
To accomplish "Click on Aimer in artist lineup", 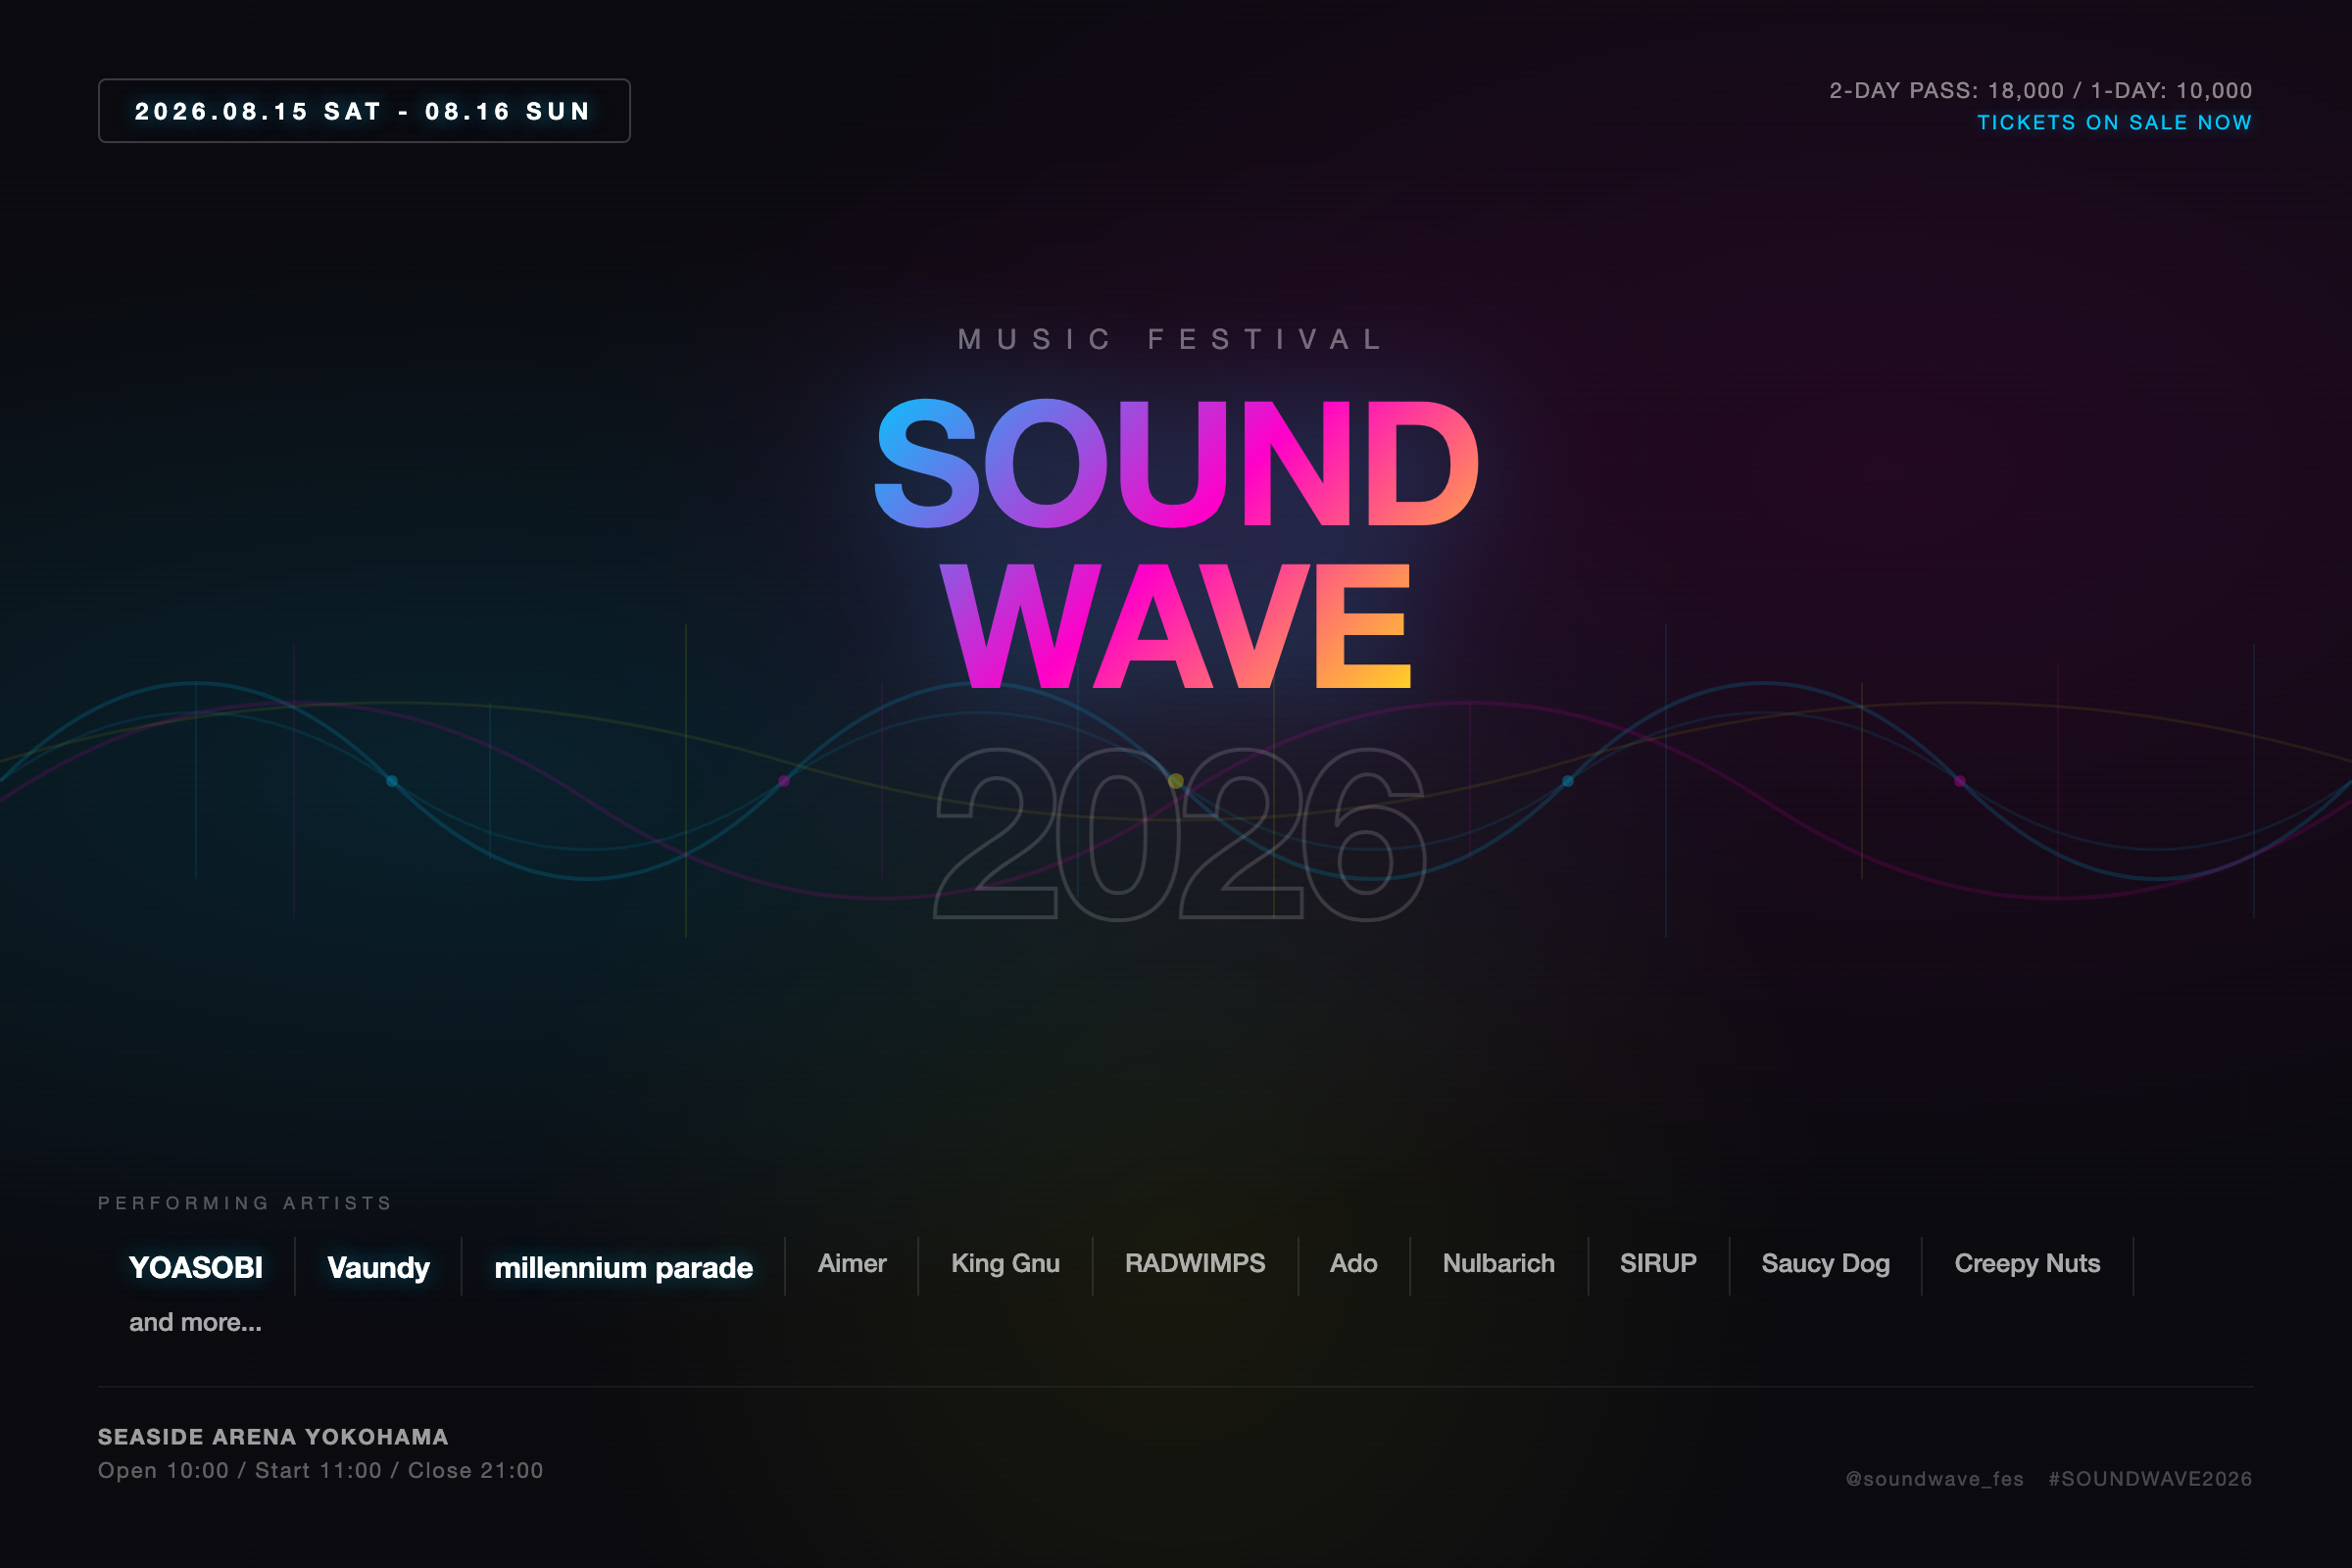I will [x=851, y=1263].
